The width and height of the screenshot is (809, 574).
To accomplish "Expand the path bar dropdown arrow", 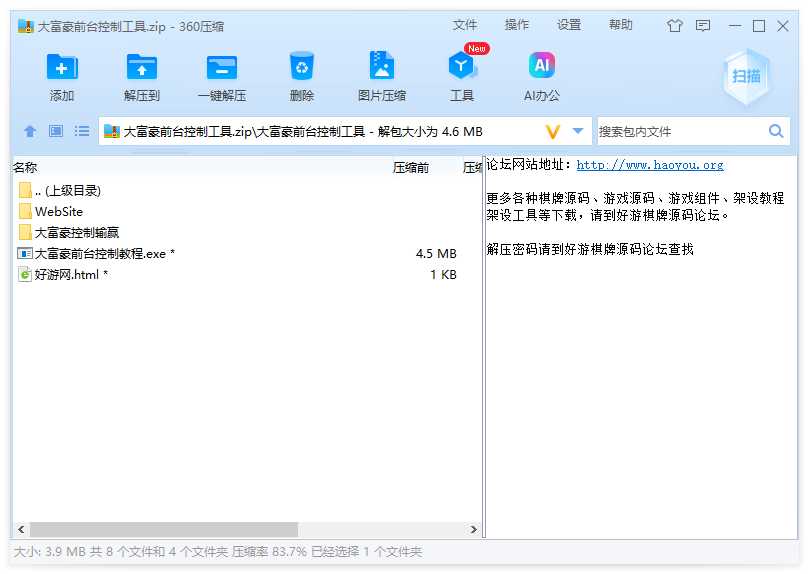I will coord(578,131).
